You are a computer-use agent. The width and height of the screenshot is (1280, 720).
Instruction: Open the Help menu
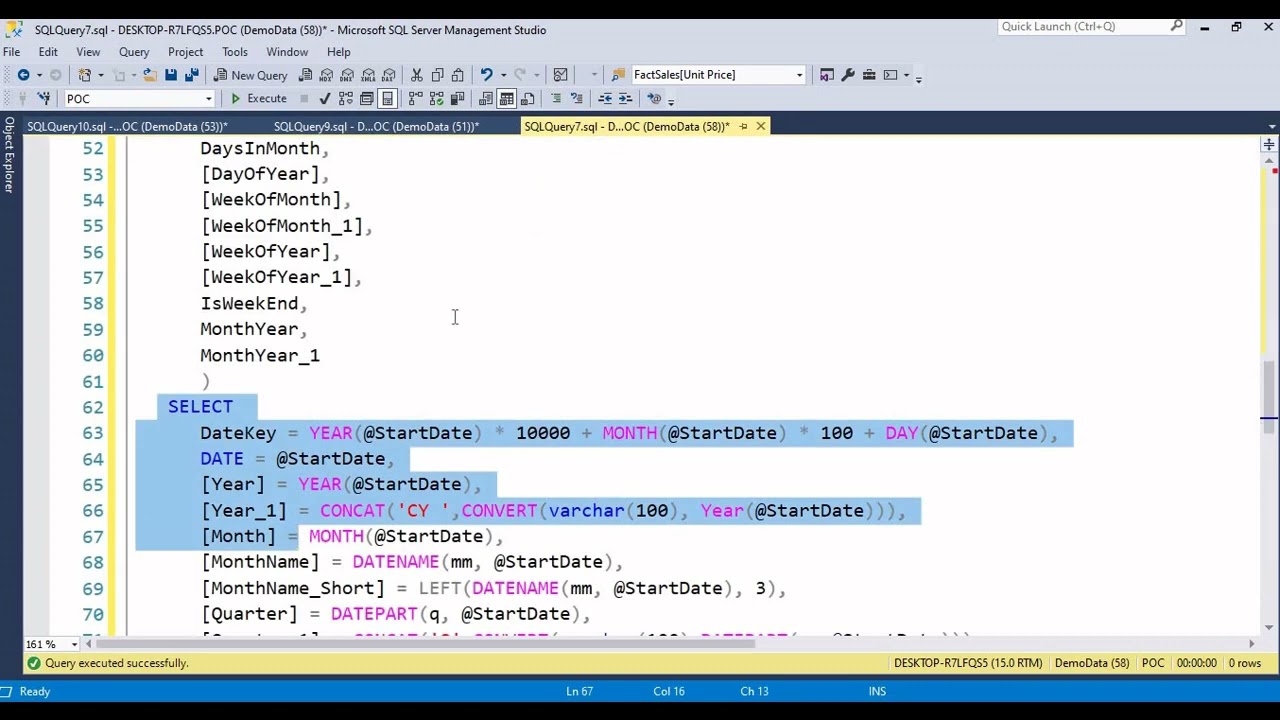click(338, 52)
